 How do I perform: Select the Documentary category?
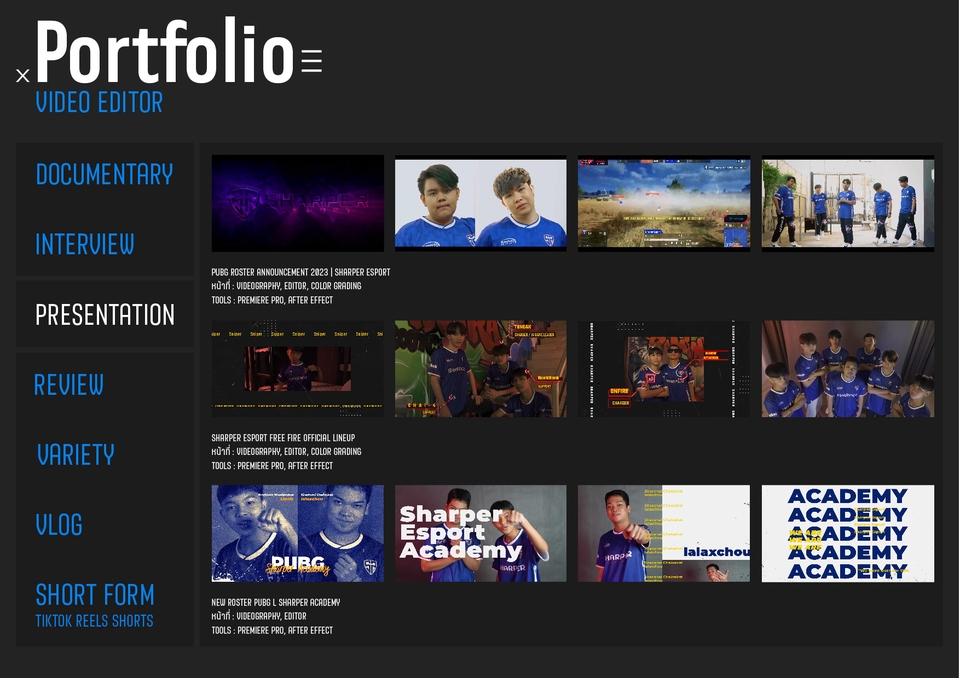pyautogui.click(x=105, y=175)
